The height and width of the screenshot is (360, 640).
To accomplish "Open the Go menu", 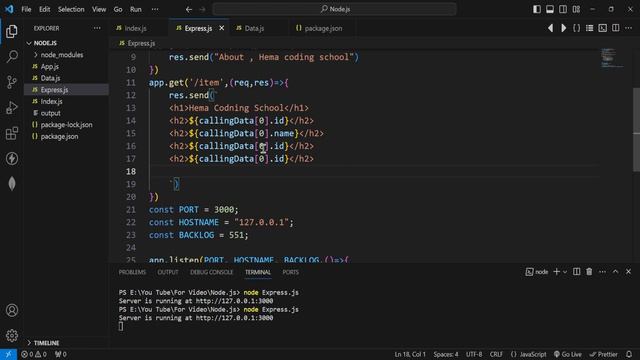I will 118,9.
